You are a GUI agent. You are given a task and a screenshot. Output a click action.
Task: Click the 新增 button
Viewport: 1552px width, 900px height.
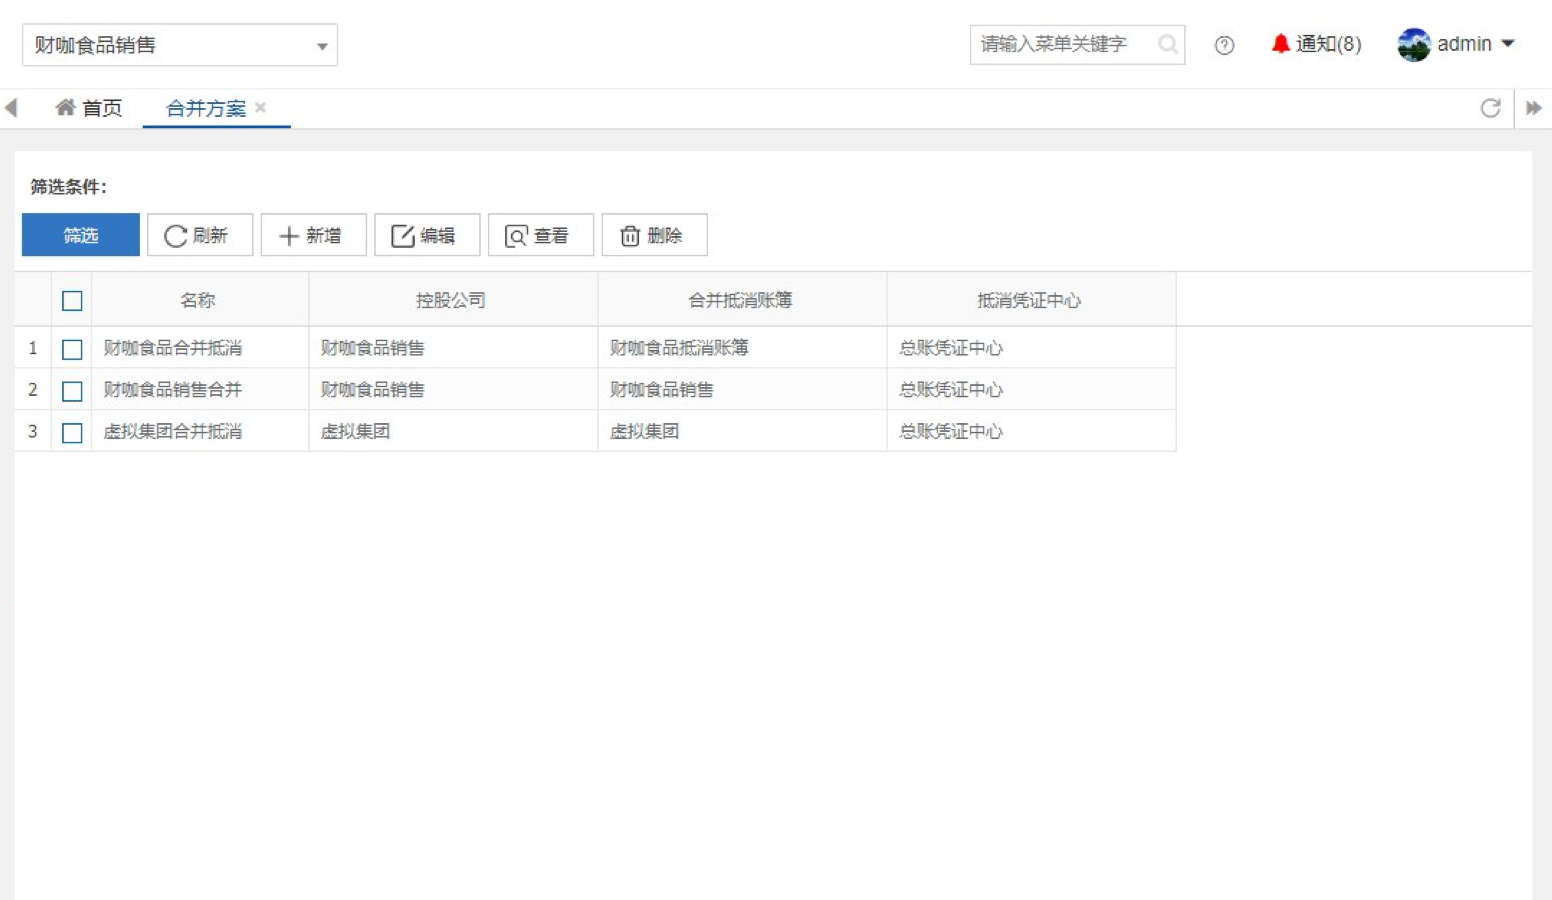(313, 235)
